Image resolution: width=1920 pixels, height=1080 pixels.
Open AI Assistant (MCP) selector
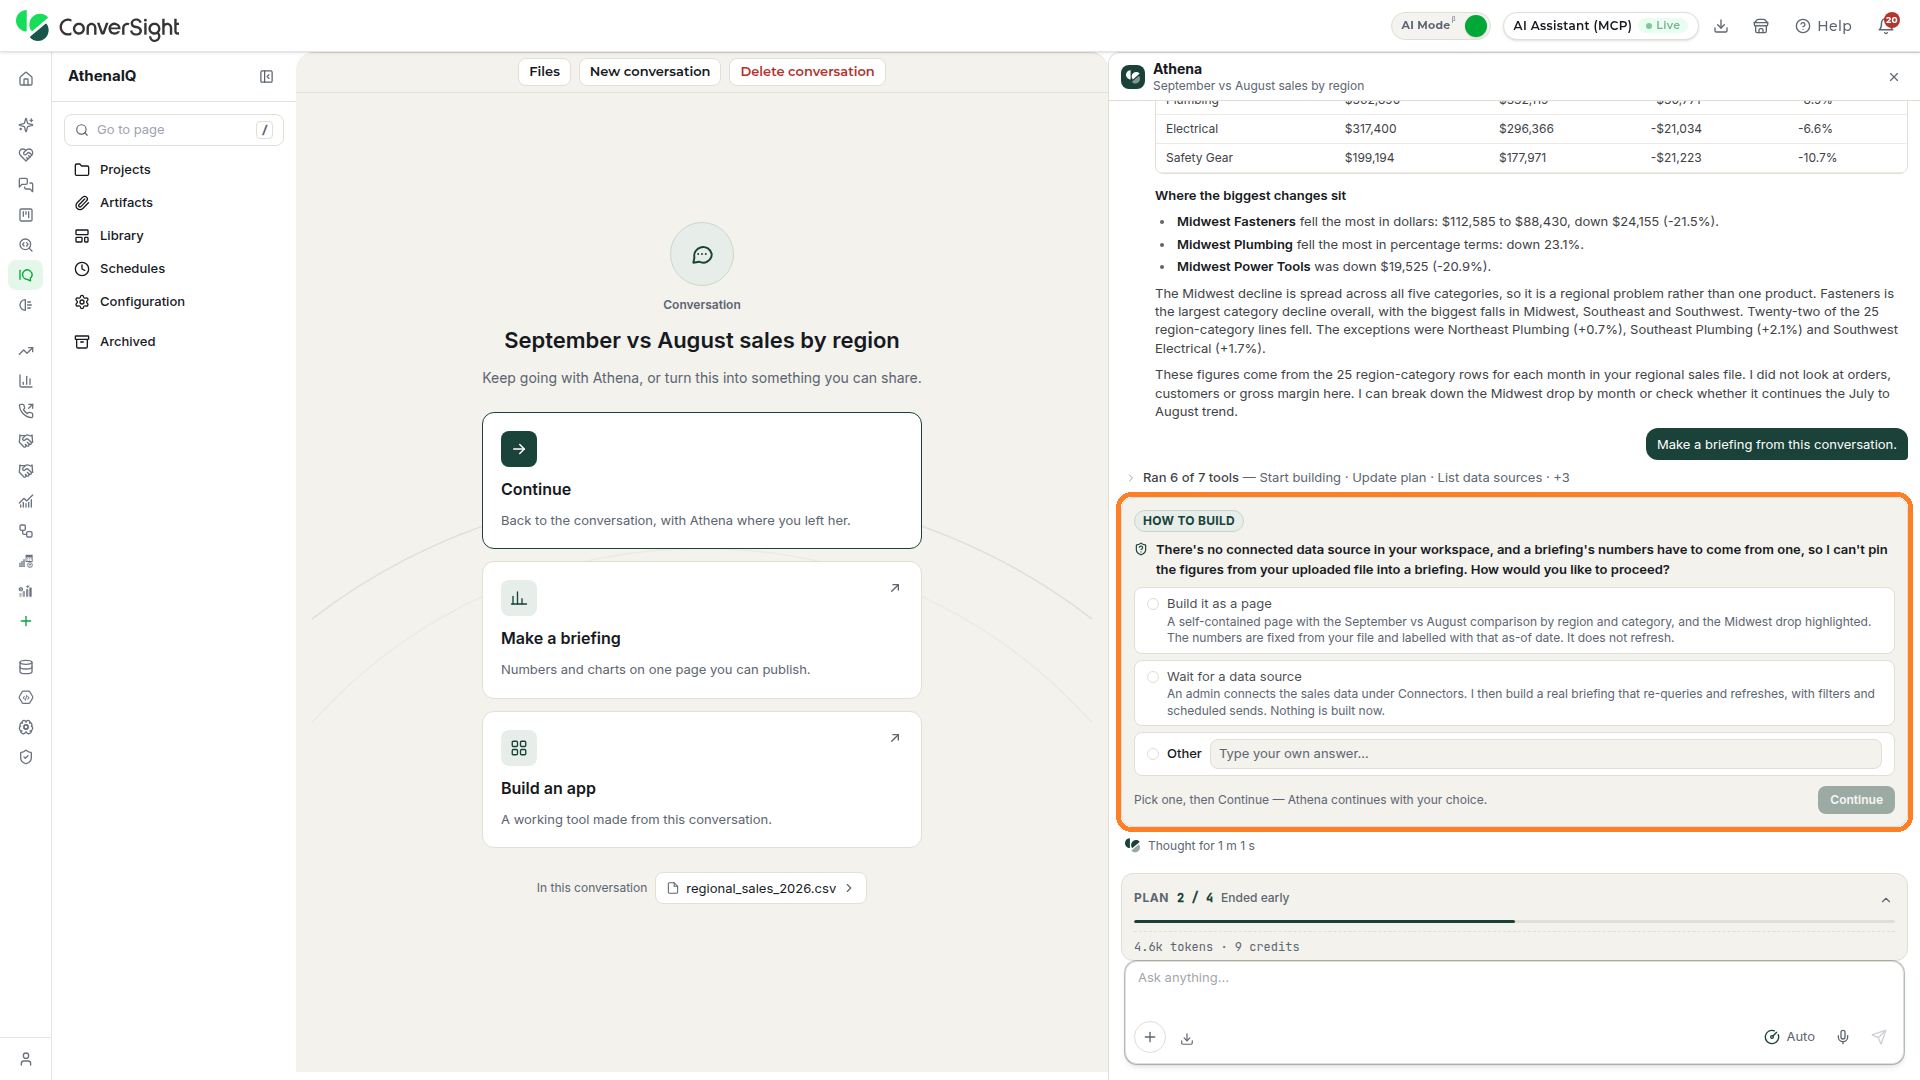(x=1598, y=26)
